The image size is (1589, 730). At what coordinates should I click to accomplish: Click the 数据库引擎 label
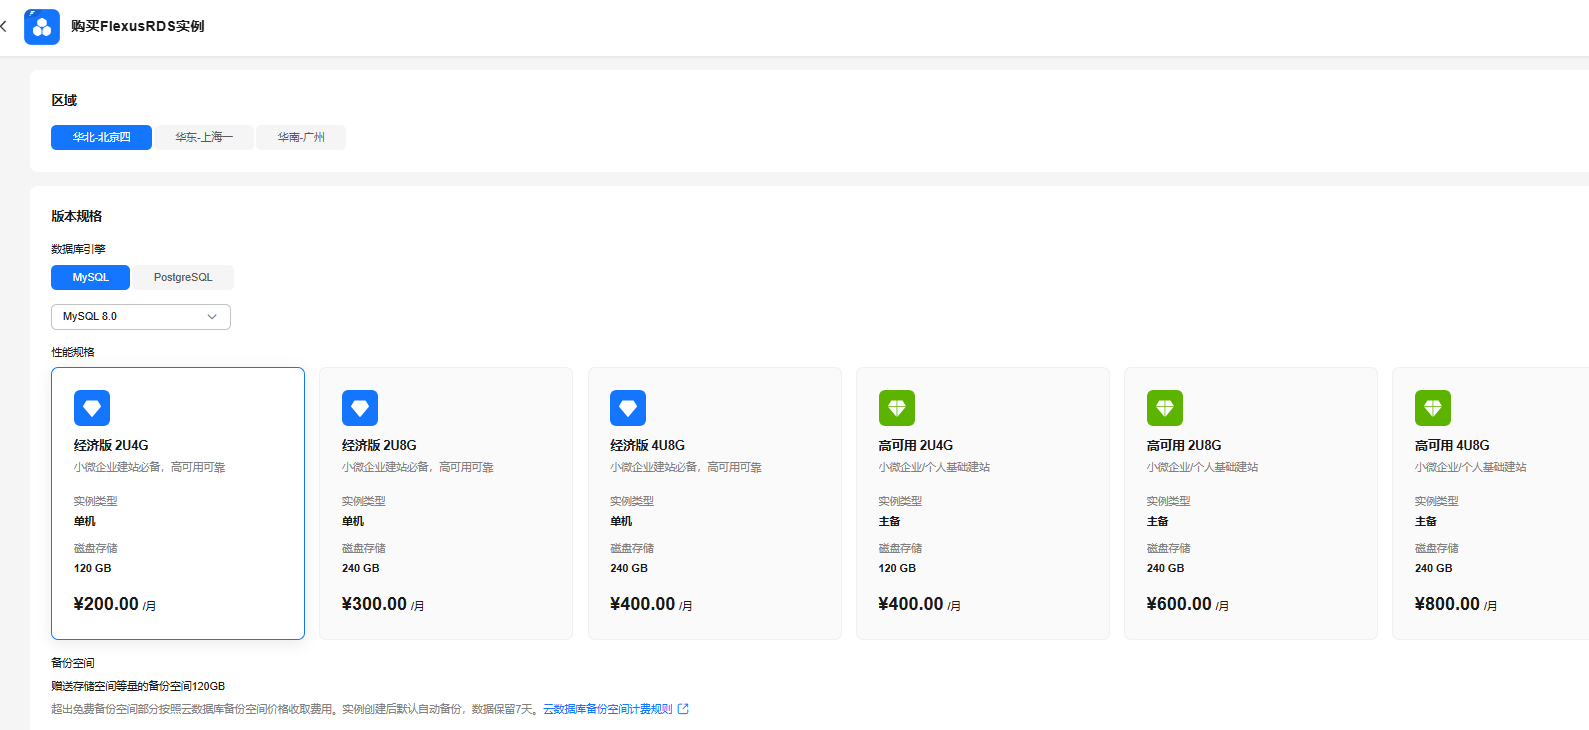78,249
